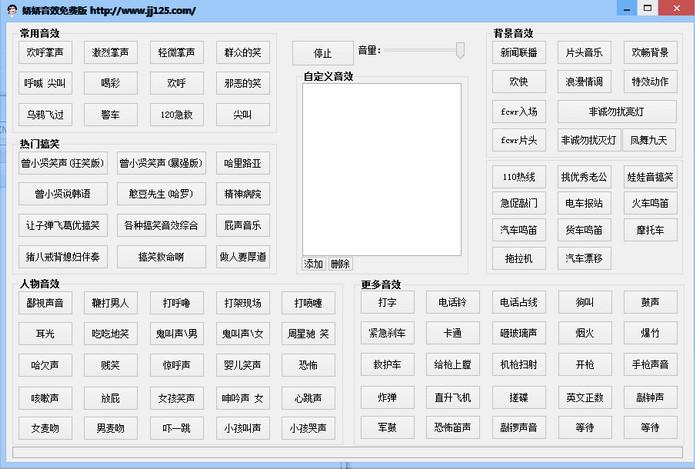The height and width of the screenshot is (469, 695).
Task: Trigger the 汽车漂移 sound button
Action: [583, 258]
